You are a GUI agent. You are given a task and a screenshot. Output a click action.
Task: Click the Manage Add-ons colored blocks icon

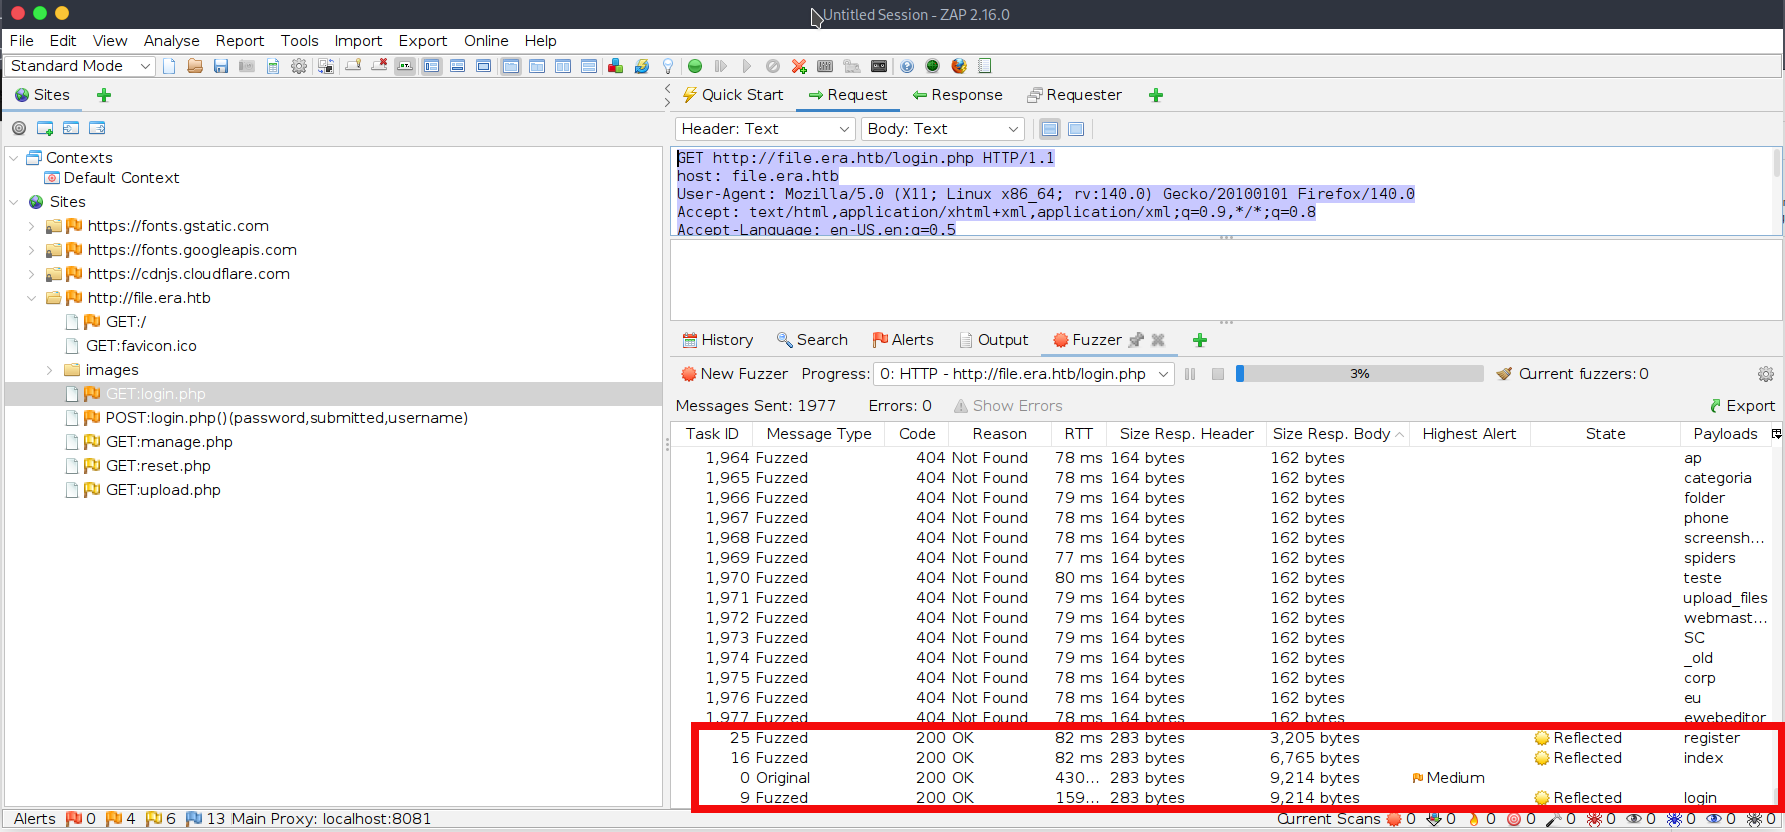click(616, 66)
